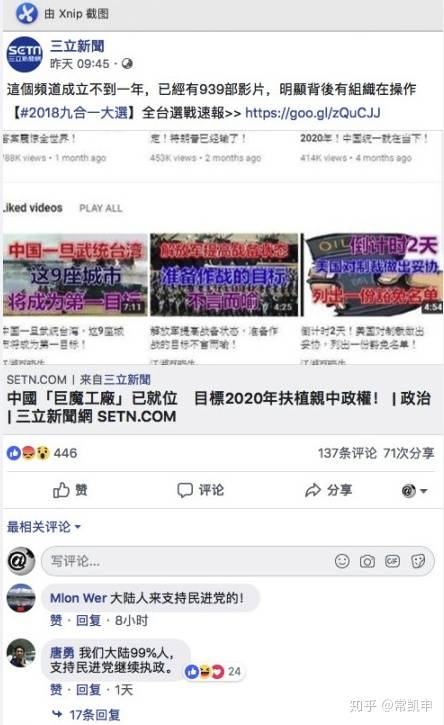Expand the 17条回复 replies
Screen dimensions: 444x725
[86, 714]
